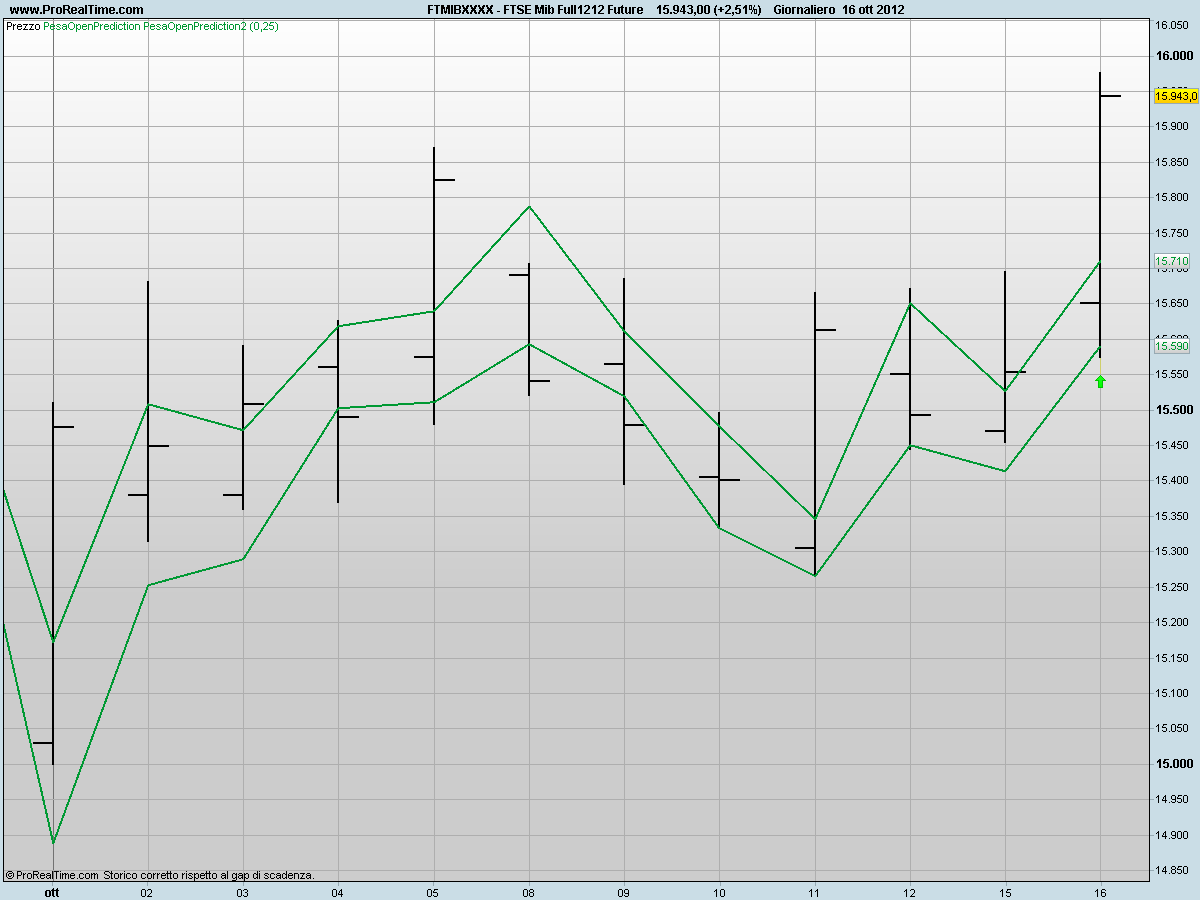Click the 15.800 price axis label
The image size is (1200, 900).
pos(1171,197)
